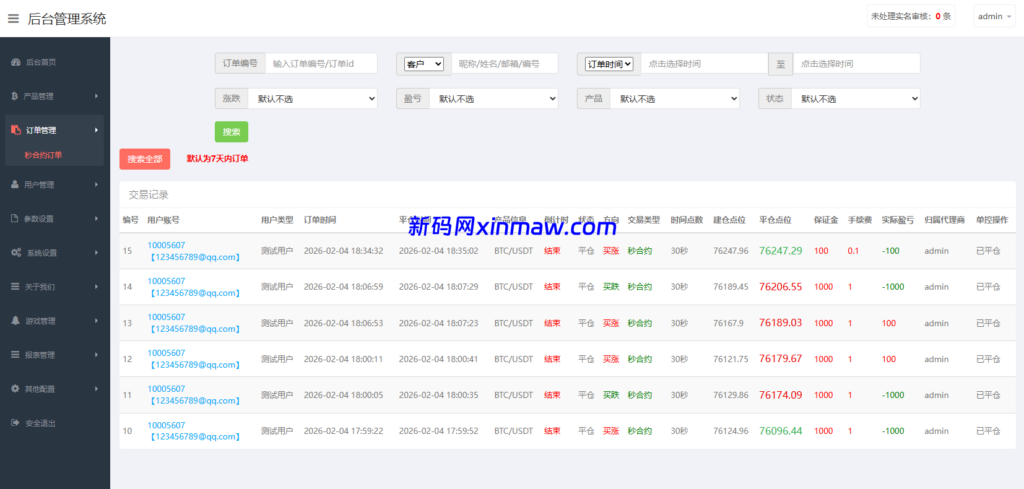The width and height of the screenshot is (1024, 489).
Task: Open the 涨跌 filter dropdown
Action: [x=312, y=99]
